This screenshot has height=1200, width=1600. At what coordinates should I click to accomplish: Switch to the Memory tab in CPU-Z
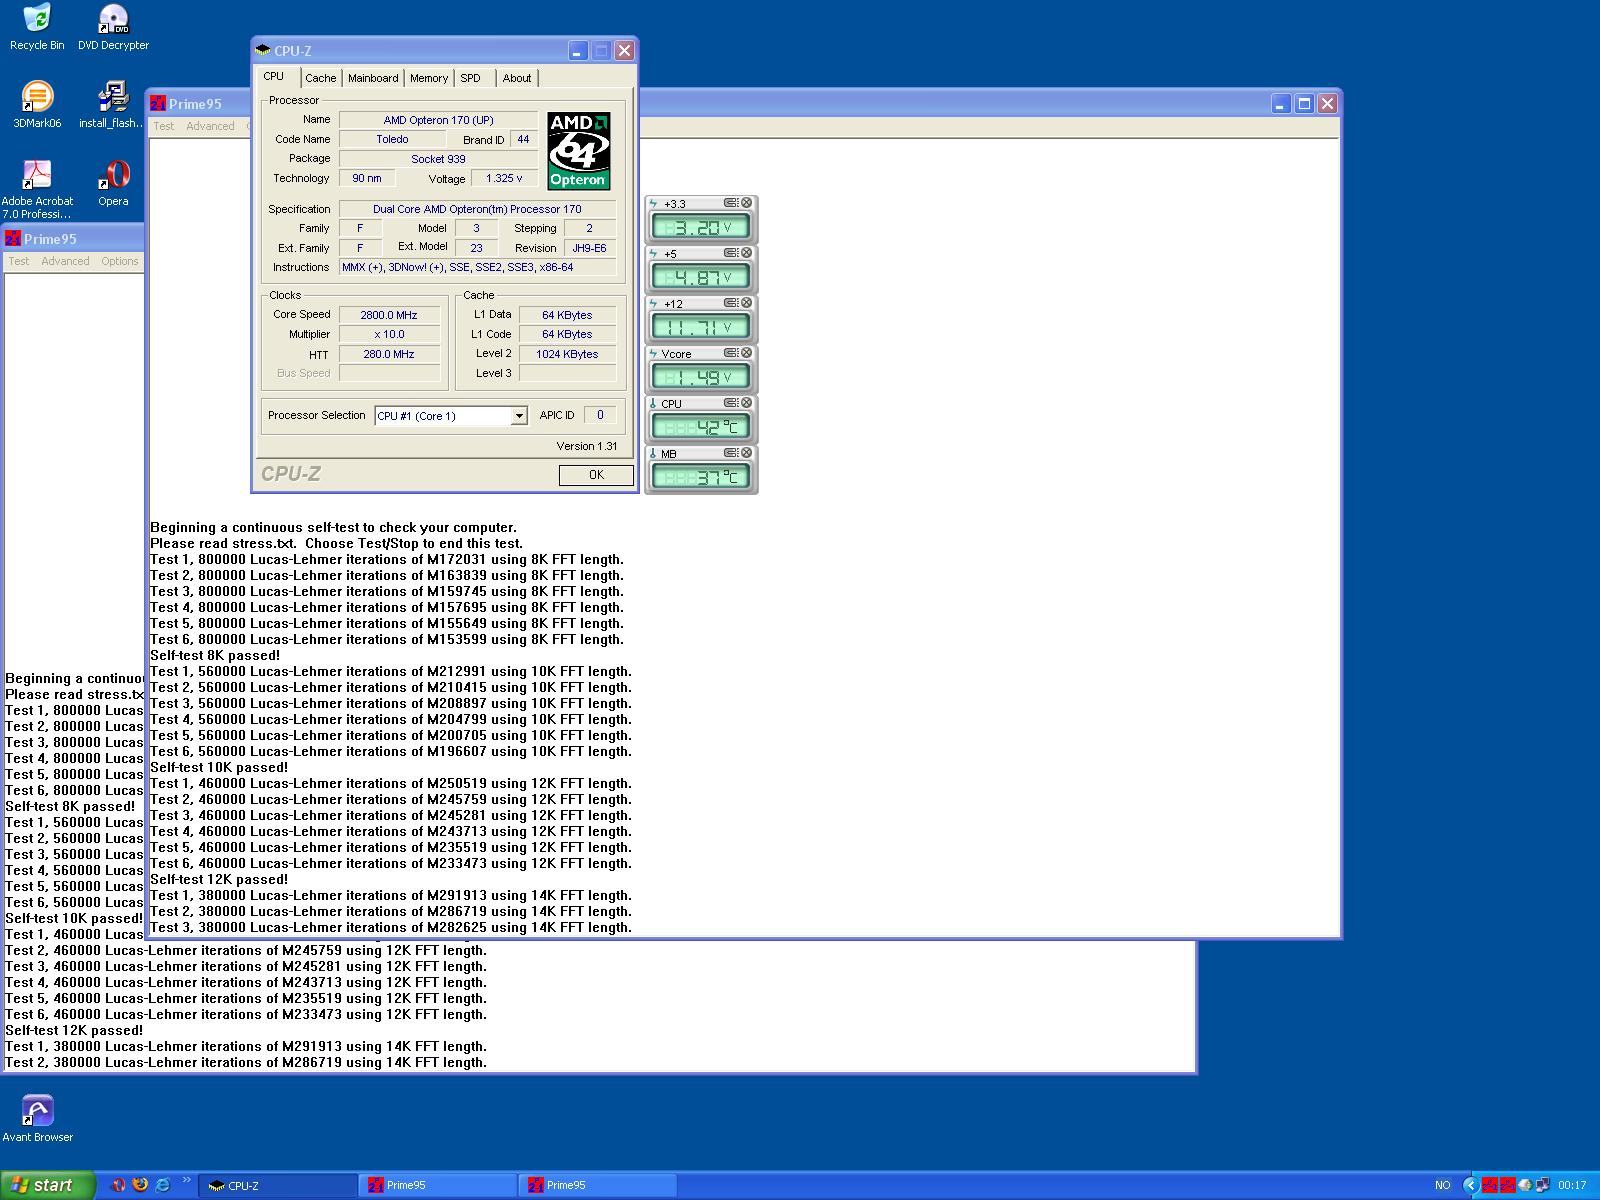point(429,78)
